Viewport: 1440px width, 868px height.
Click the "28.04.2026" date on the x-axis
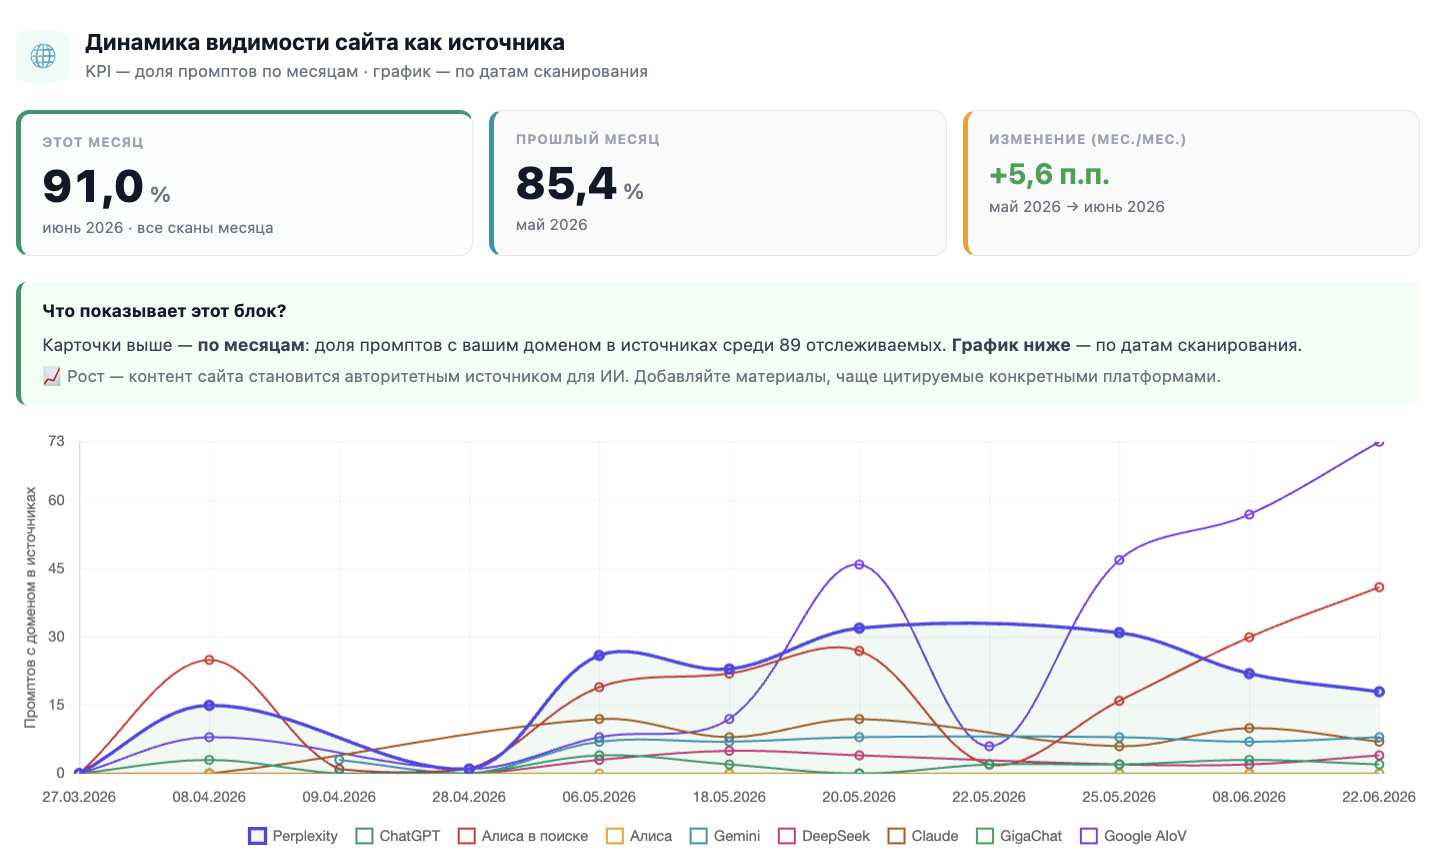coord(469,797)
